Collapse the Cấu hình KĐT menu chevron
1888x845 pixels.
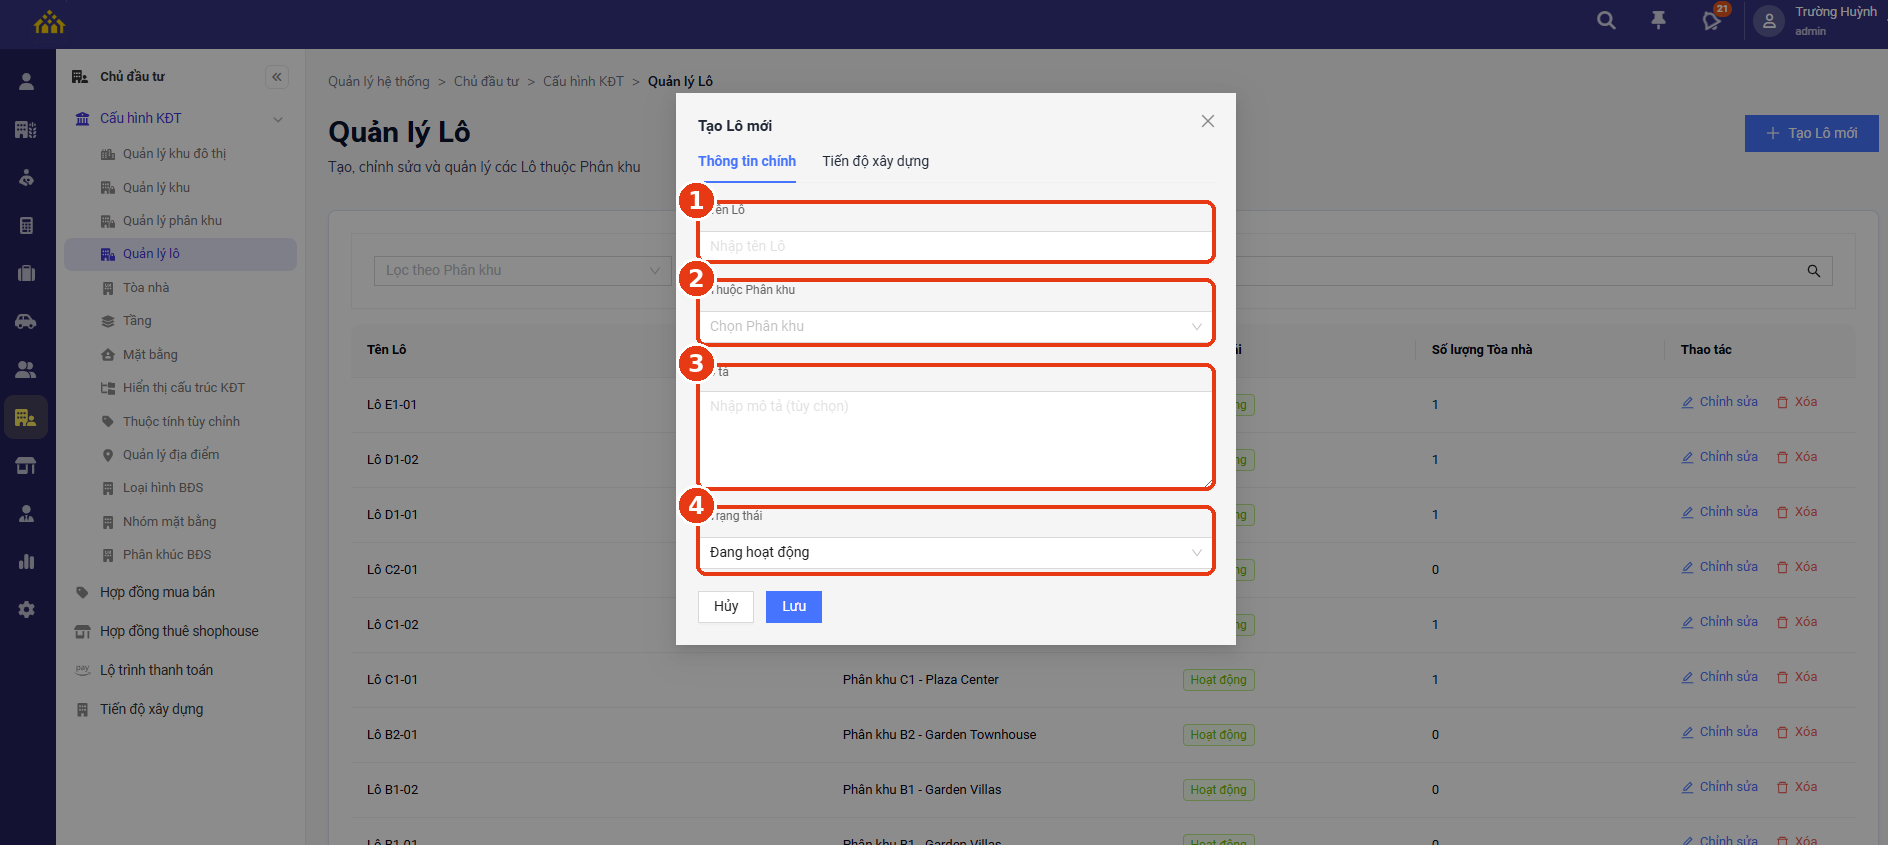[278, 119]
